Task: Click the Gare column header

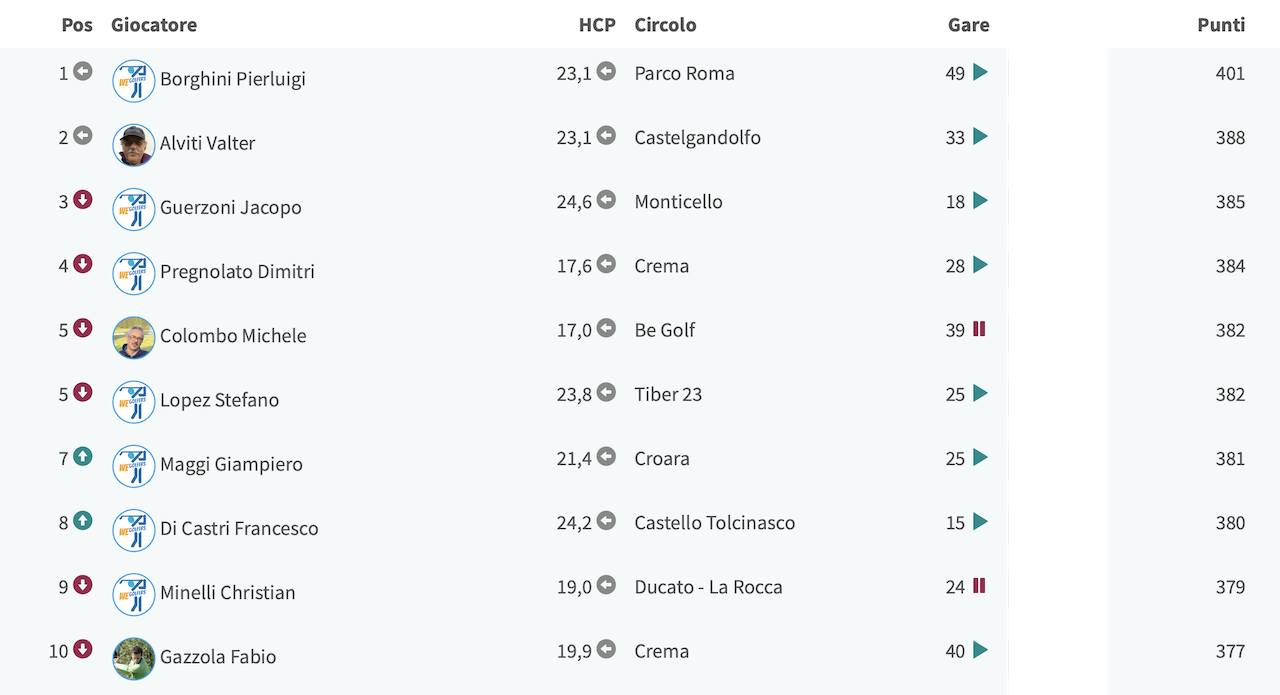Action: tap(969, 25)
